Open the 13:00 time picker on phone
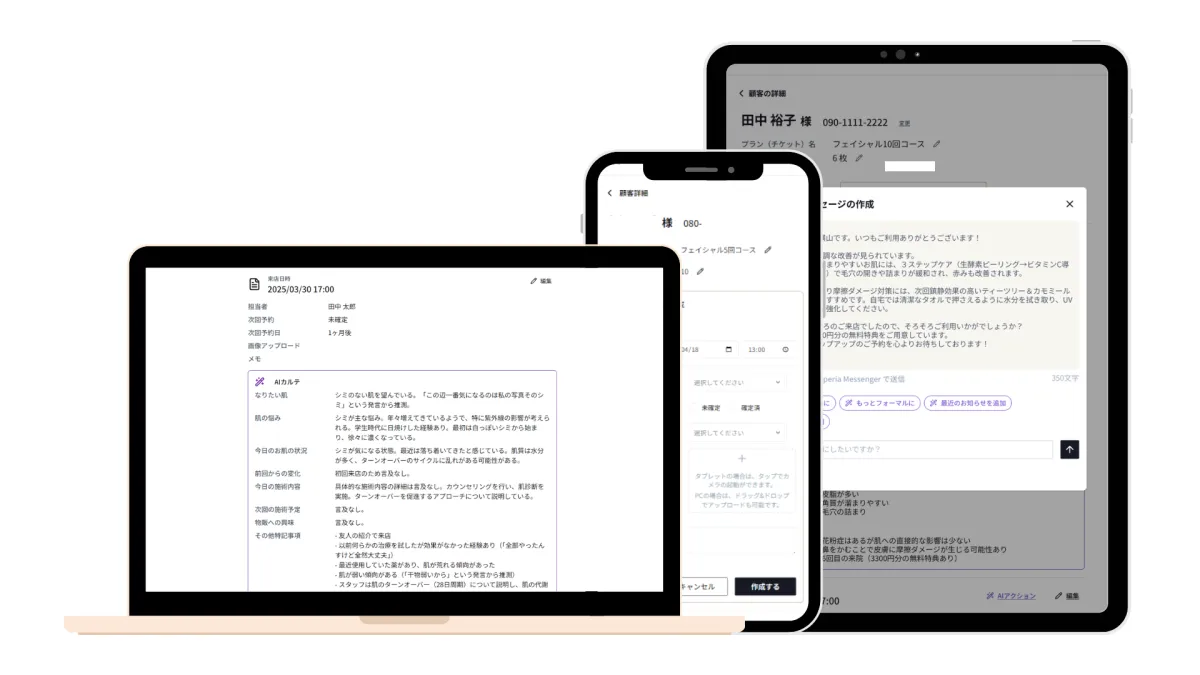The width and height of the screenshot is (1200, 675). pyautogui.click(x=785, y=350)
